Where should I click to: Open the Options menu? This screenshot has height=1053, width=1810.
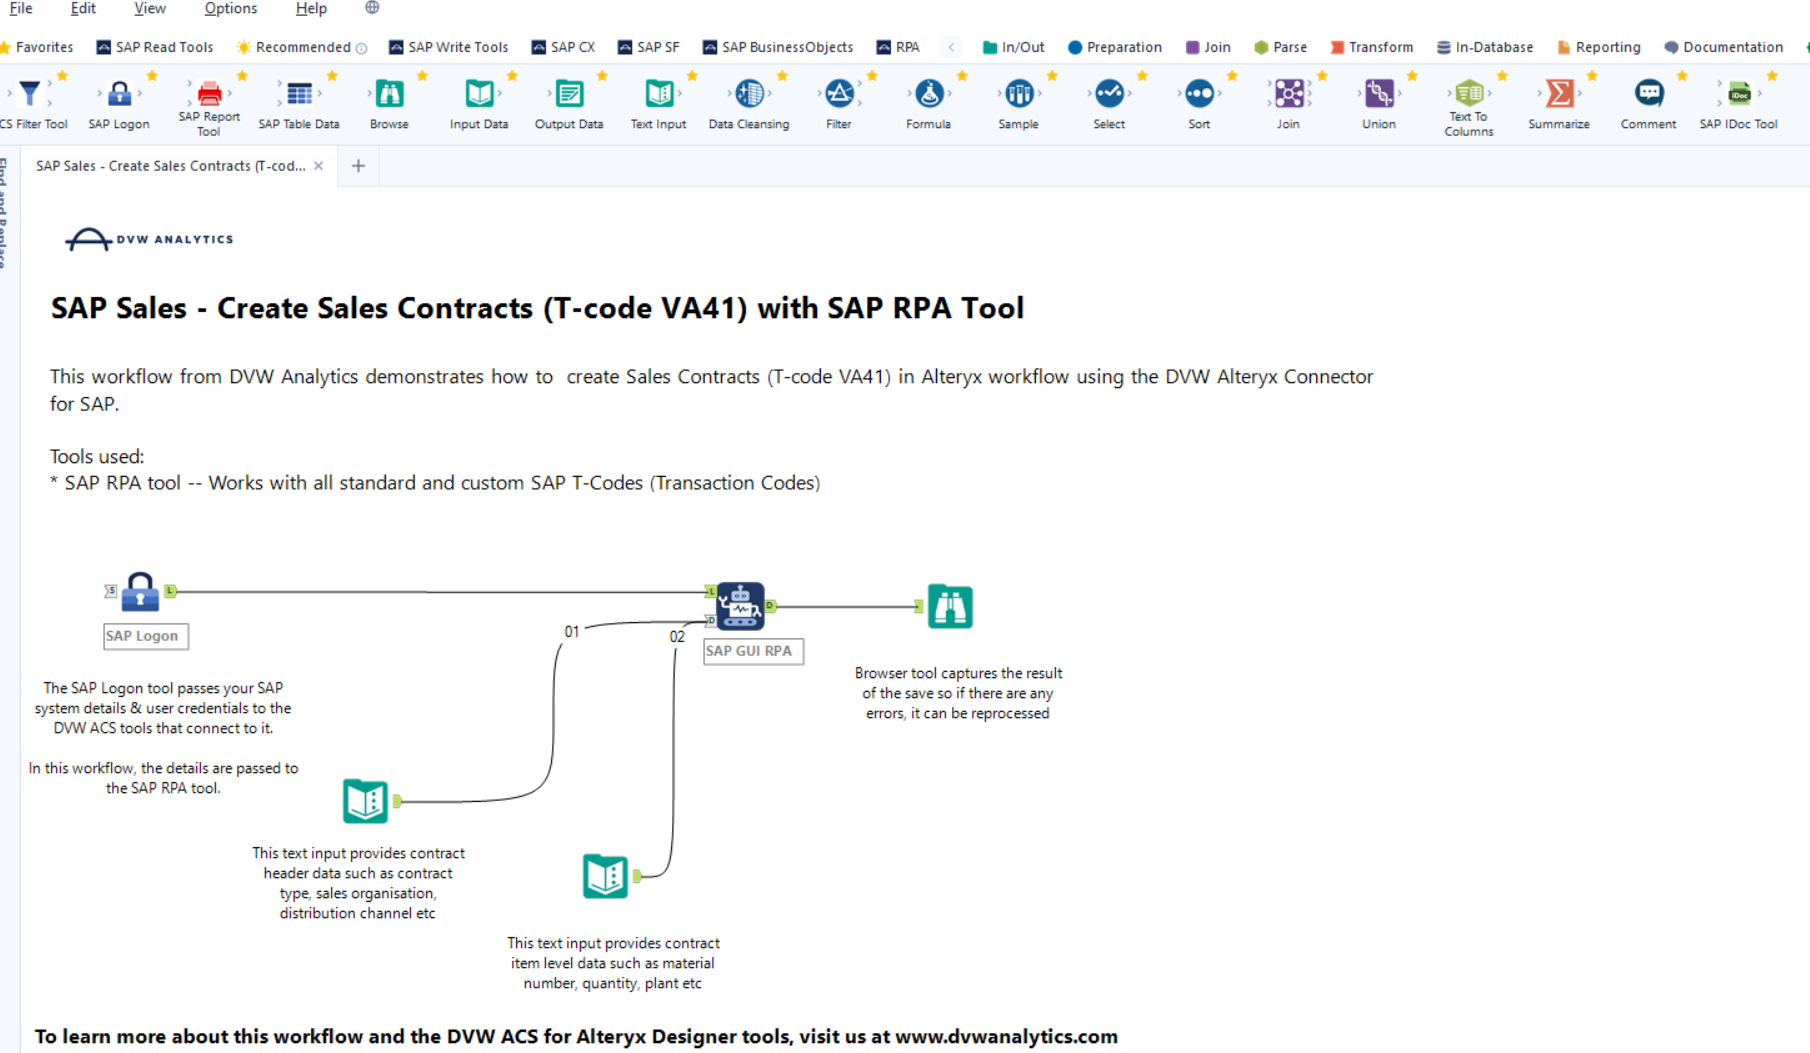point(230,9)
